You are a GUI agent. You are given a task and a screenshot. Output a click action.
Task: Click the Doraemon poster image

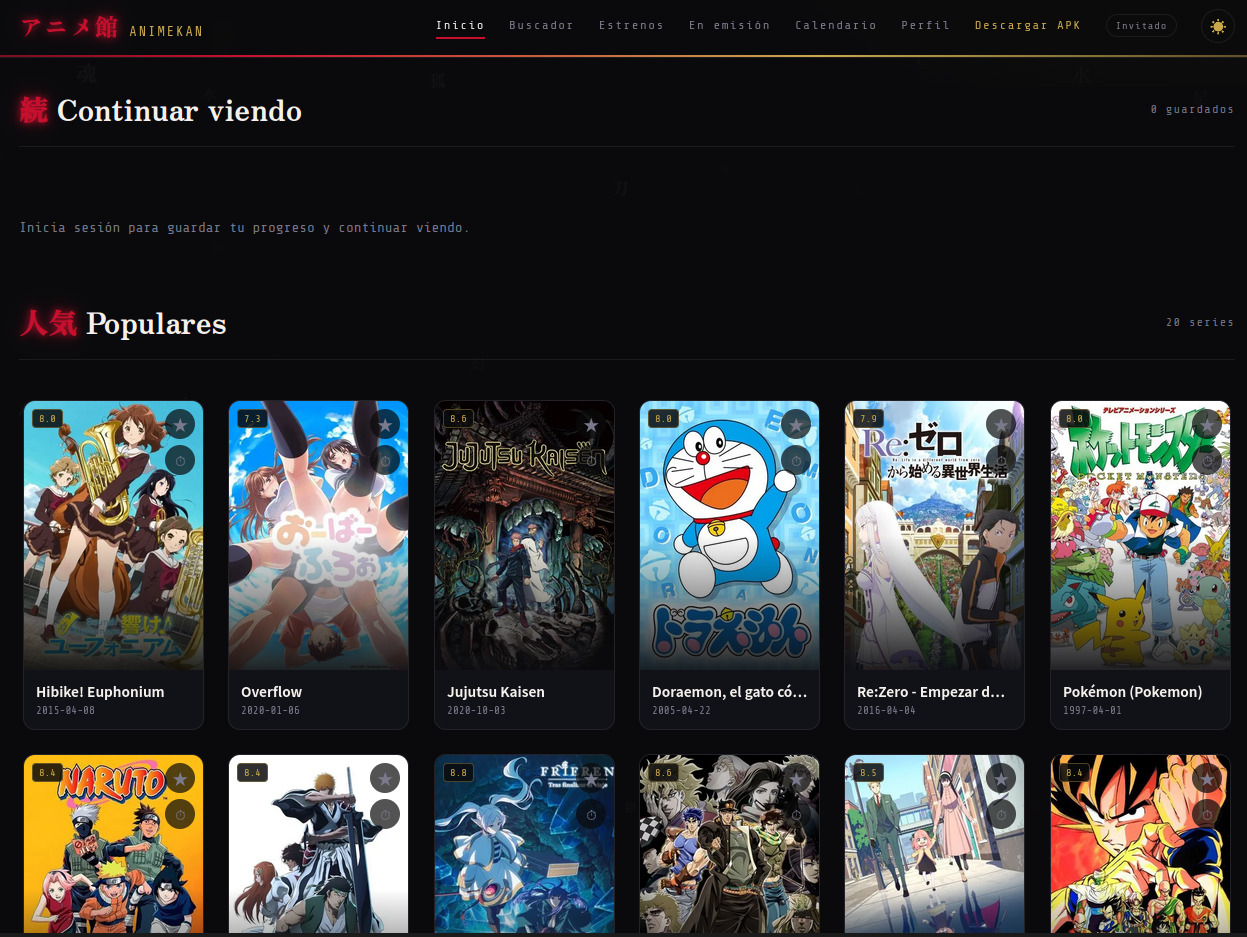pyautogui.click(x=729, y=535)
